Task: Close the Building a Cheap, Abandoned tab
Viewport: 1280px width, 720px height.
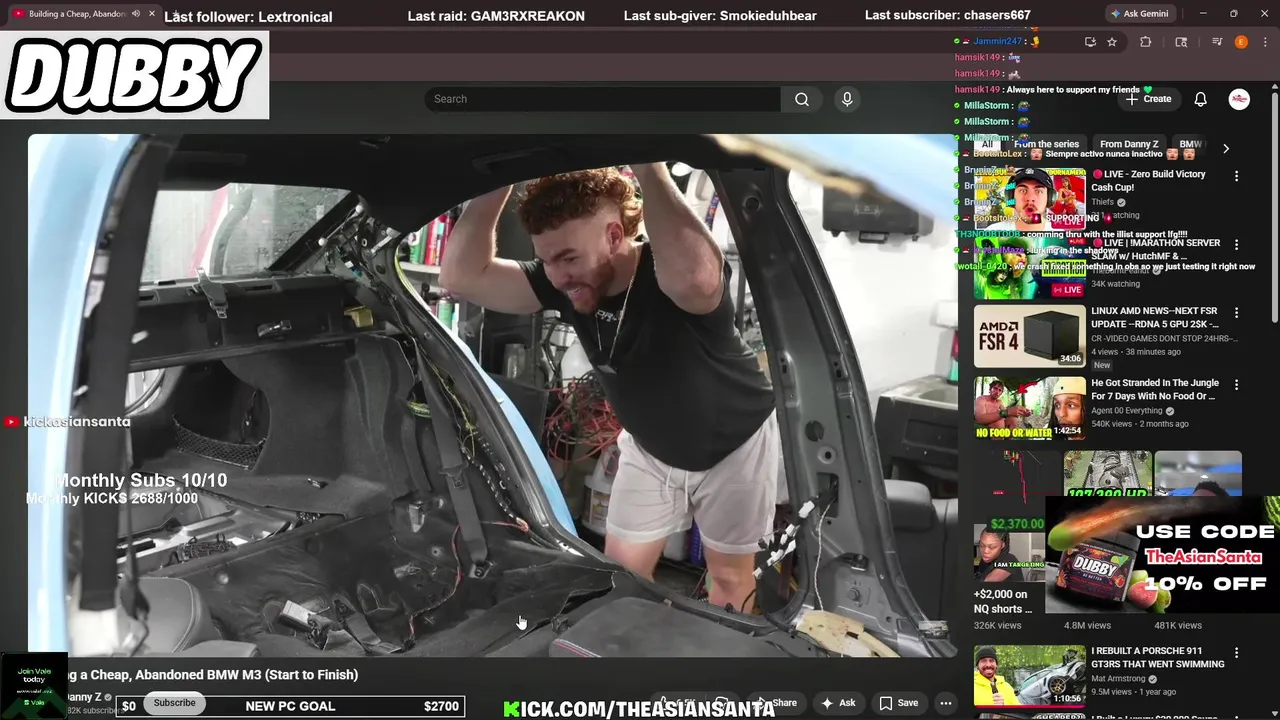Action: click(x=152, y=14)
